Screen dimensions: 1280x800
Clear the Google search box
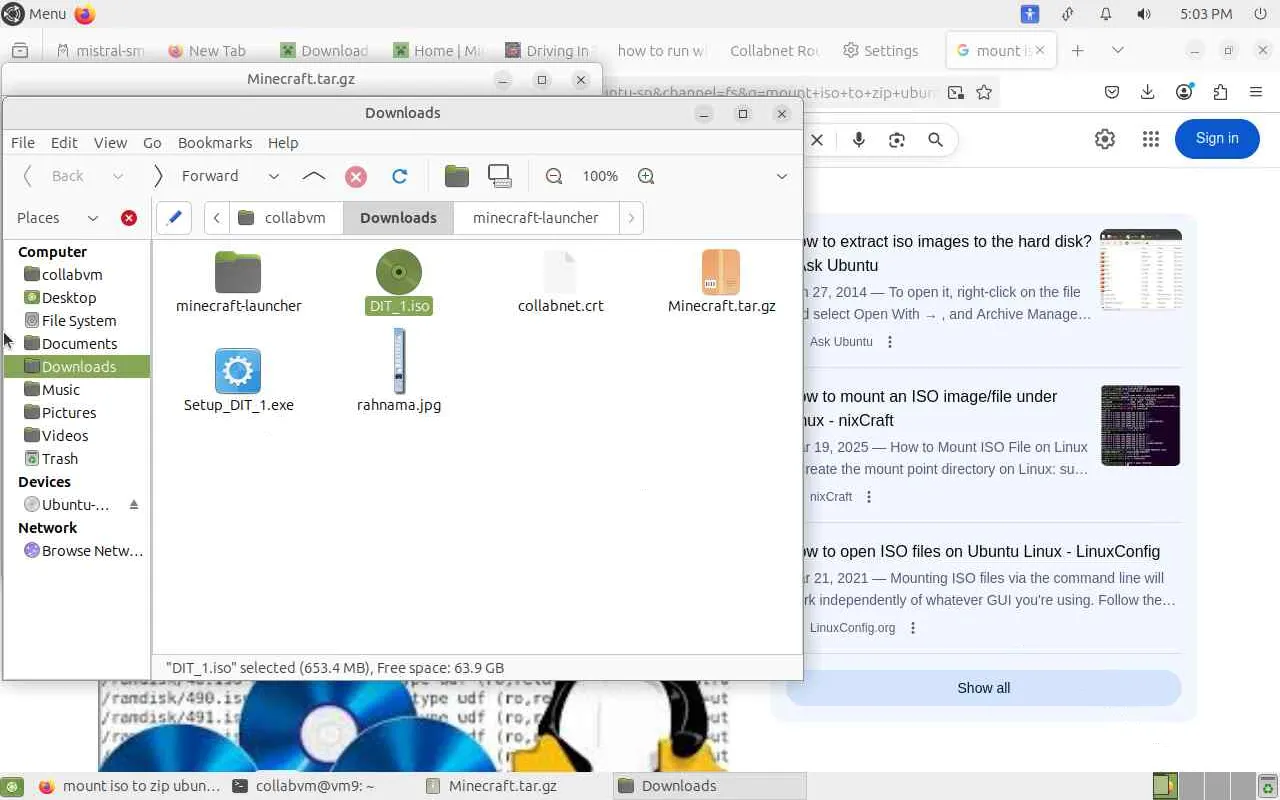coord(817,140)
